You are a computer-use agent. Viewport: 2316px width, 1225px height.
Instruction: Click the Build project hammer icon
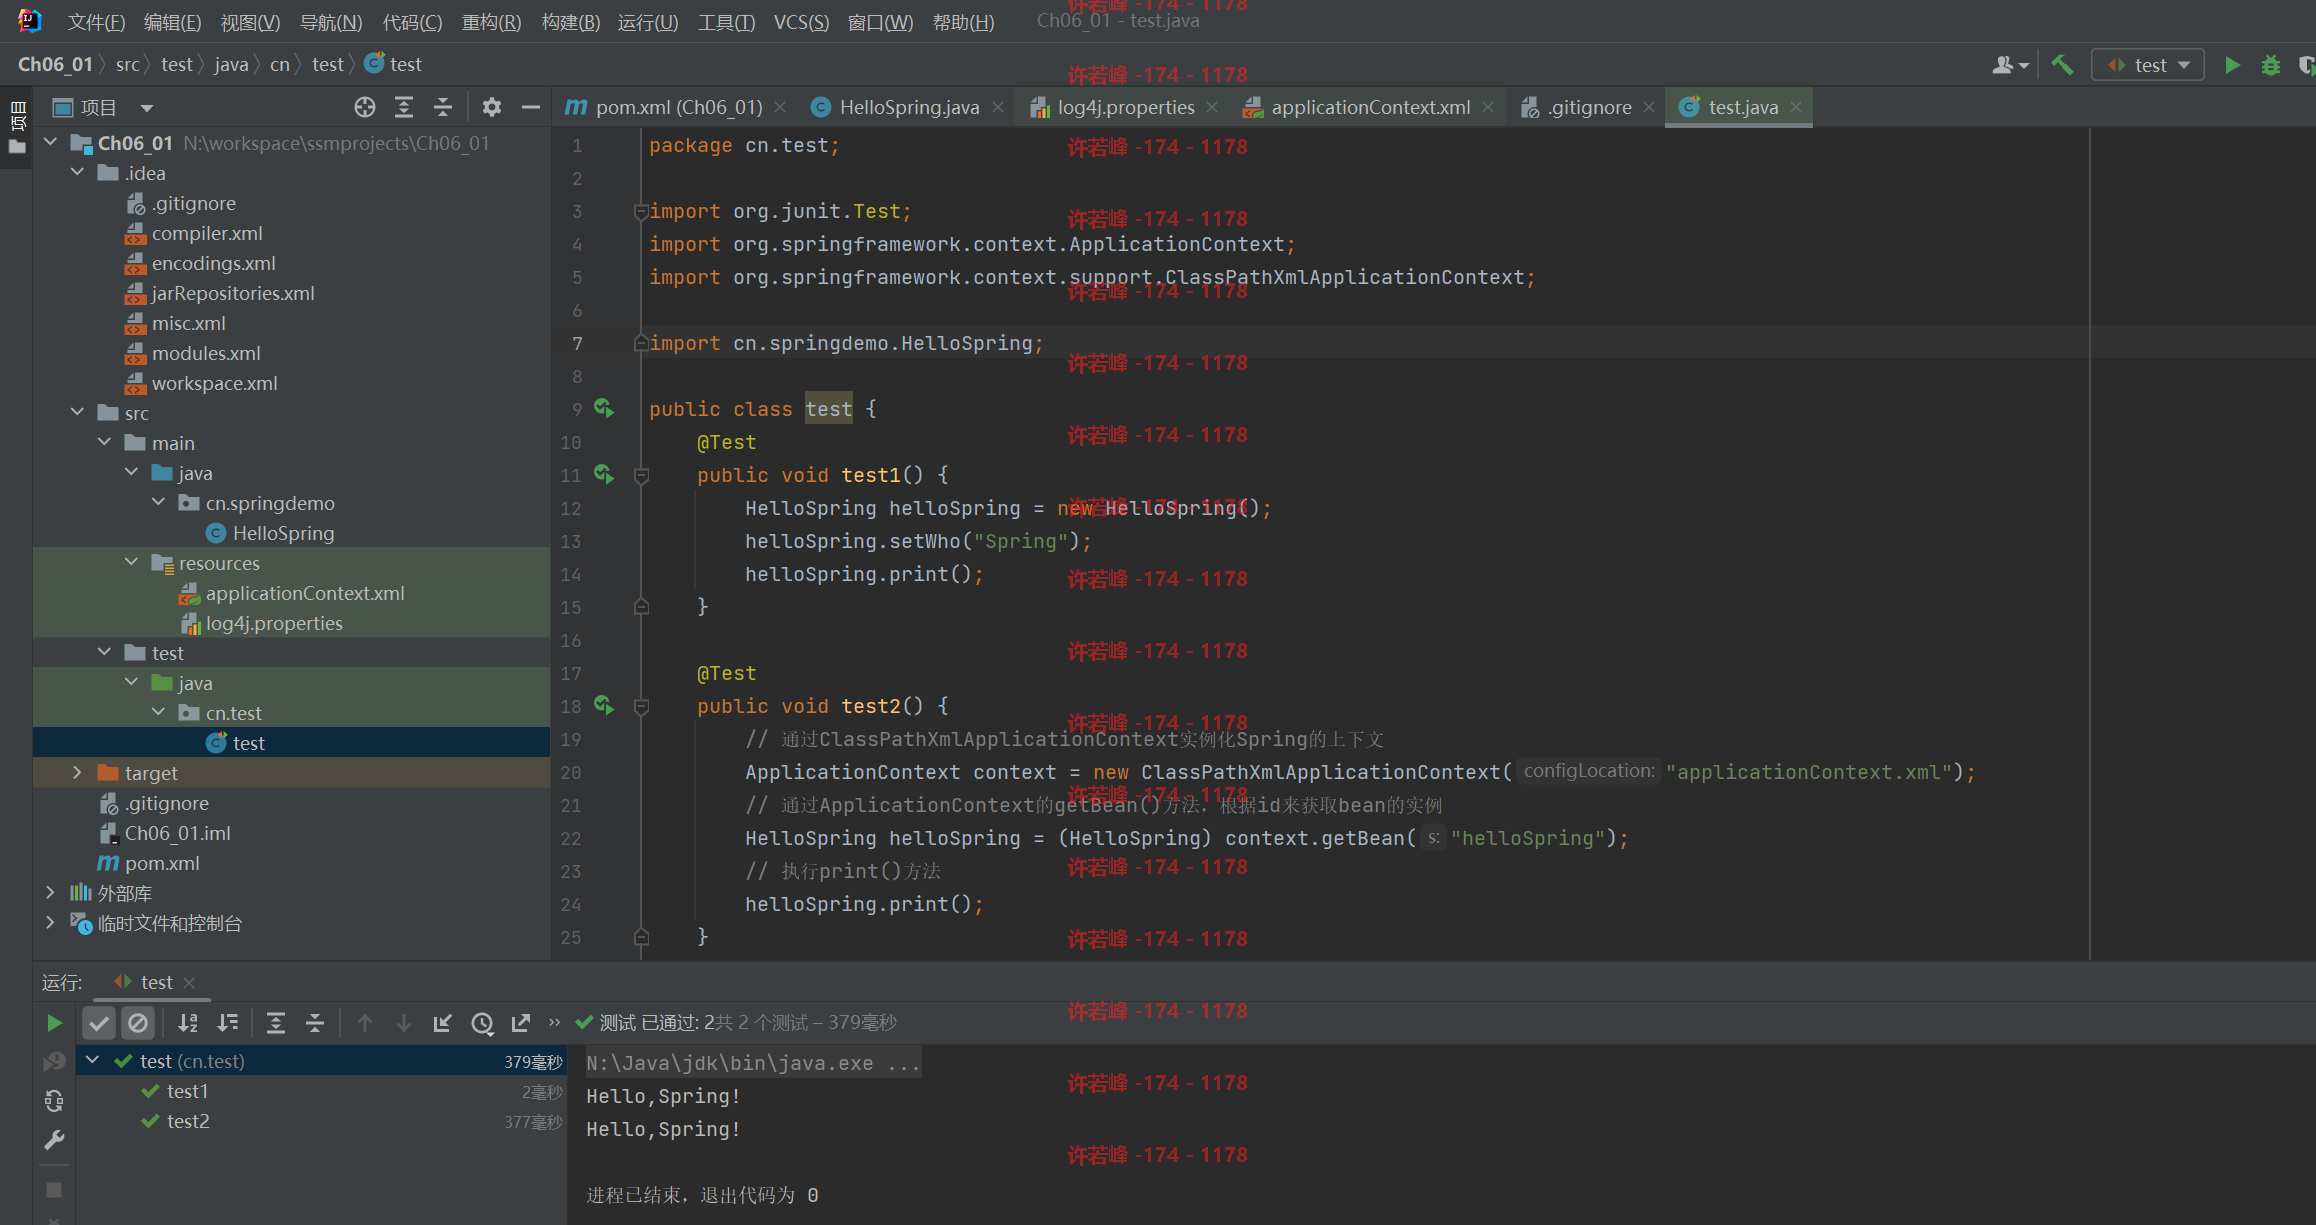(x=2061, y=65)
